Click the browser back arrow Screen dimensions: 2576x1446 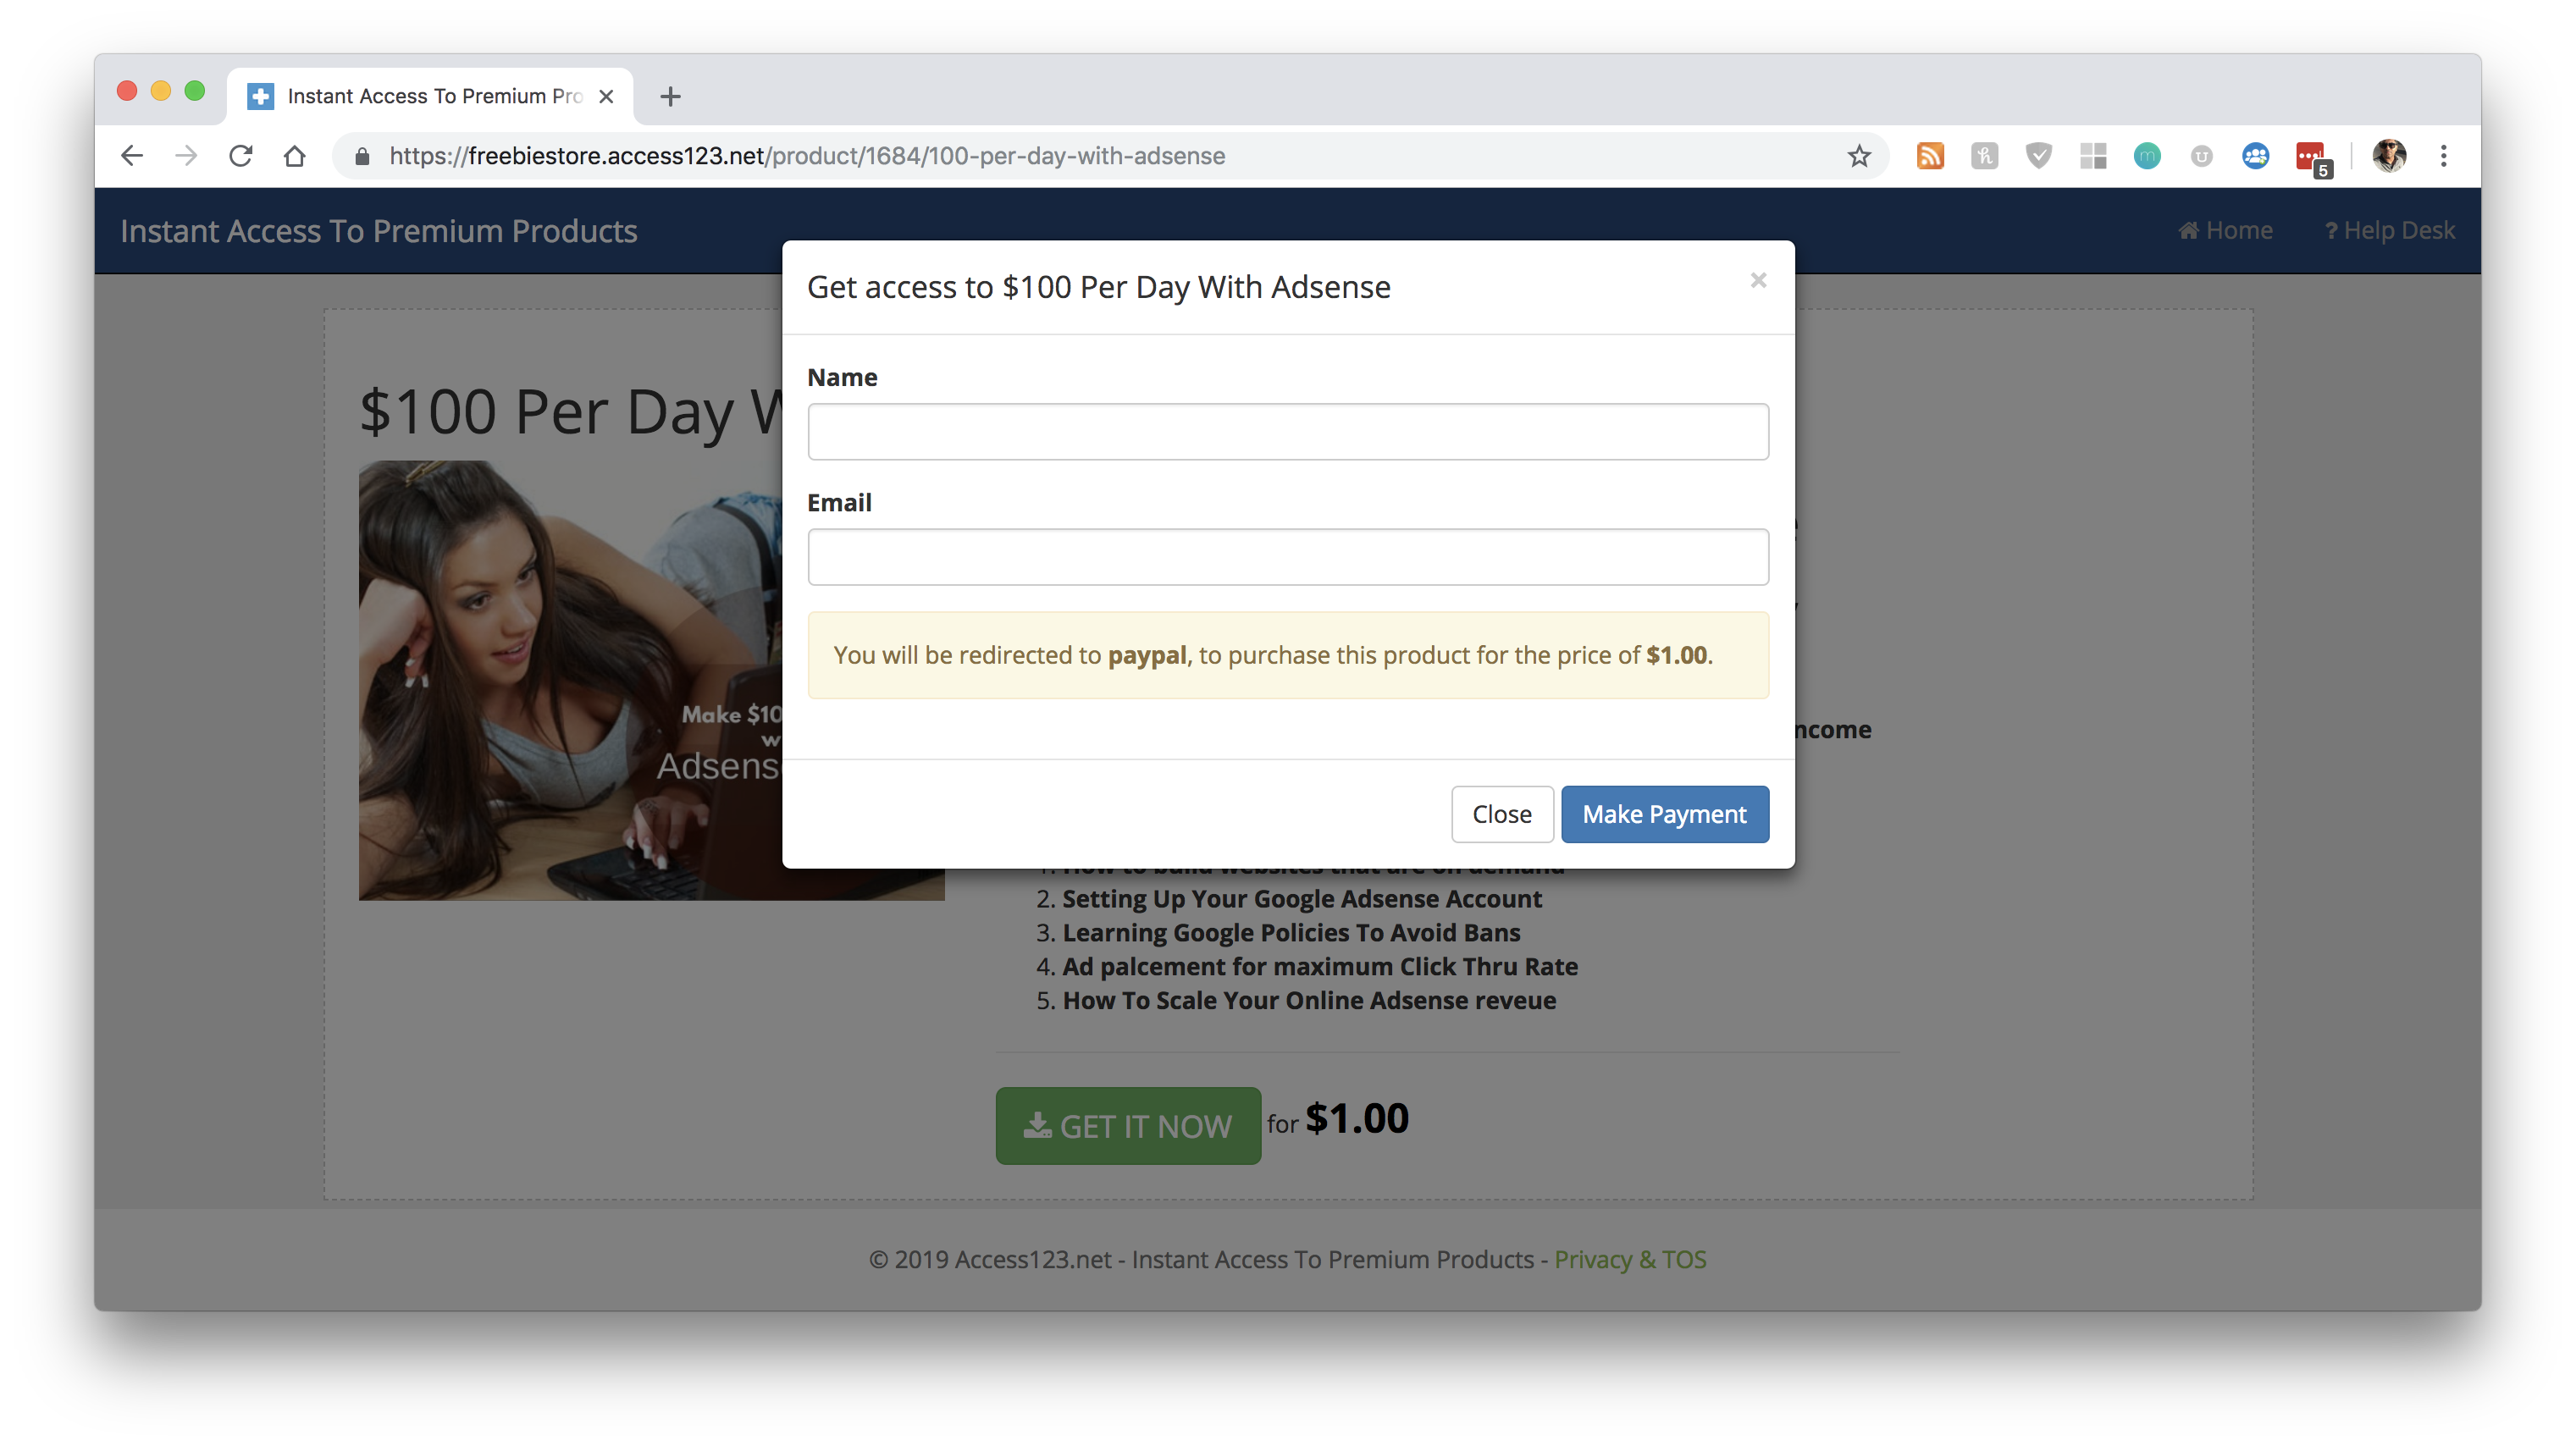point(132,156)
